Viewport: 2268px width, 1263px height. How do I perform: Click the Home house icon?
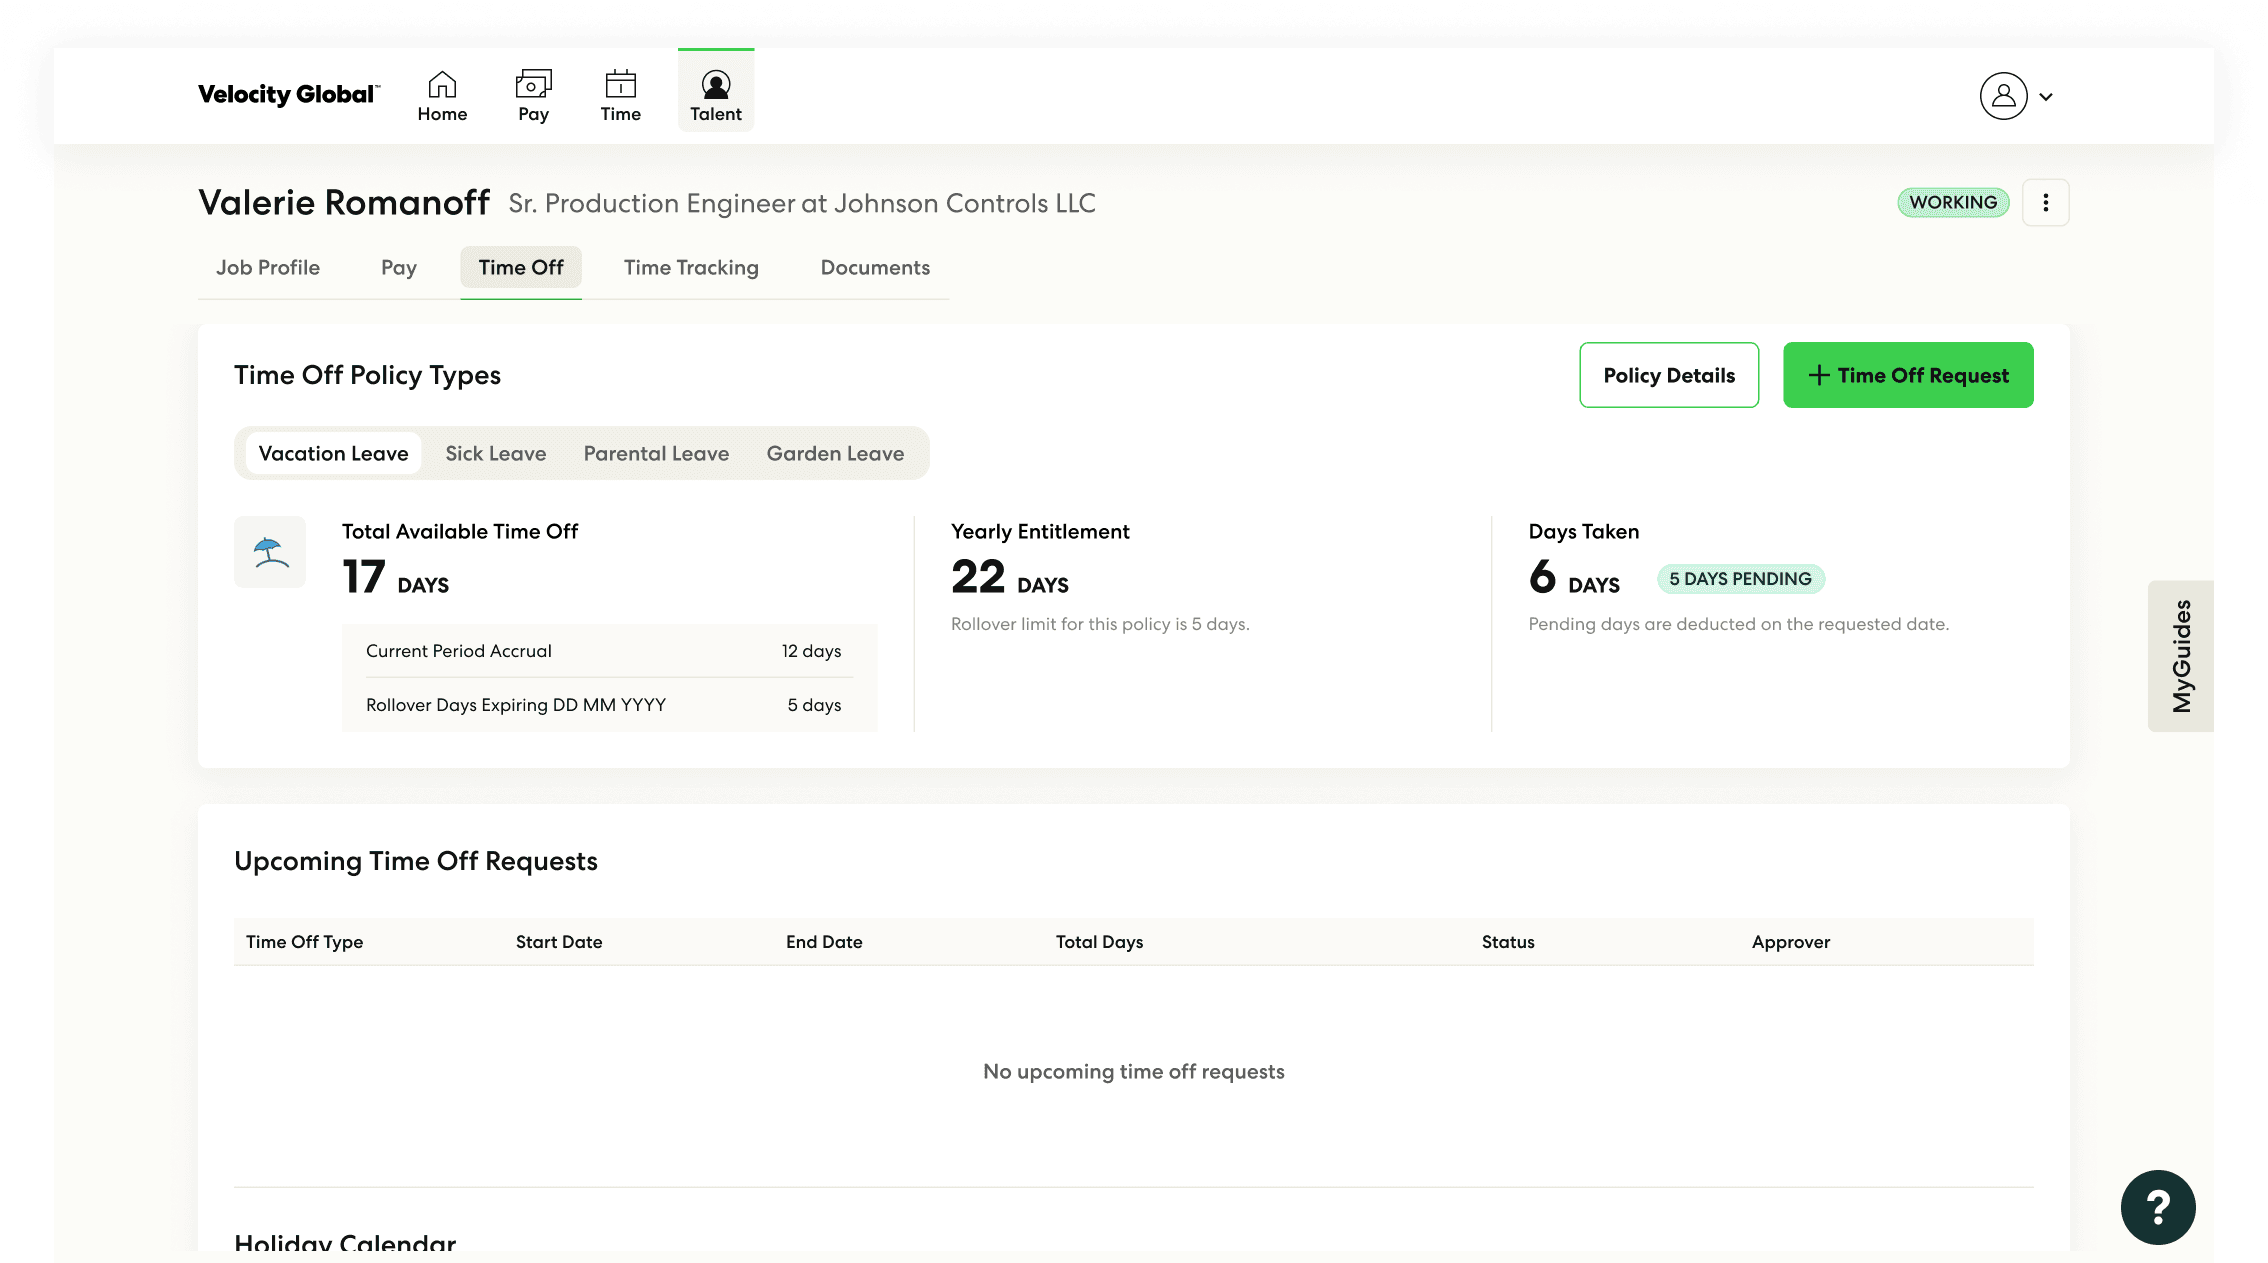pyautogui.click(x=442, y=84)
